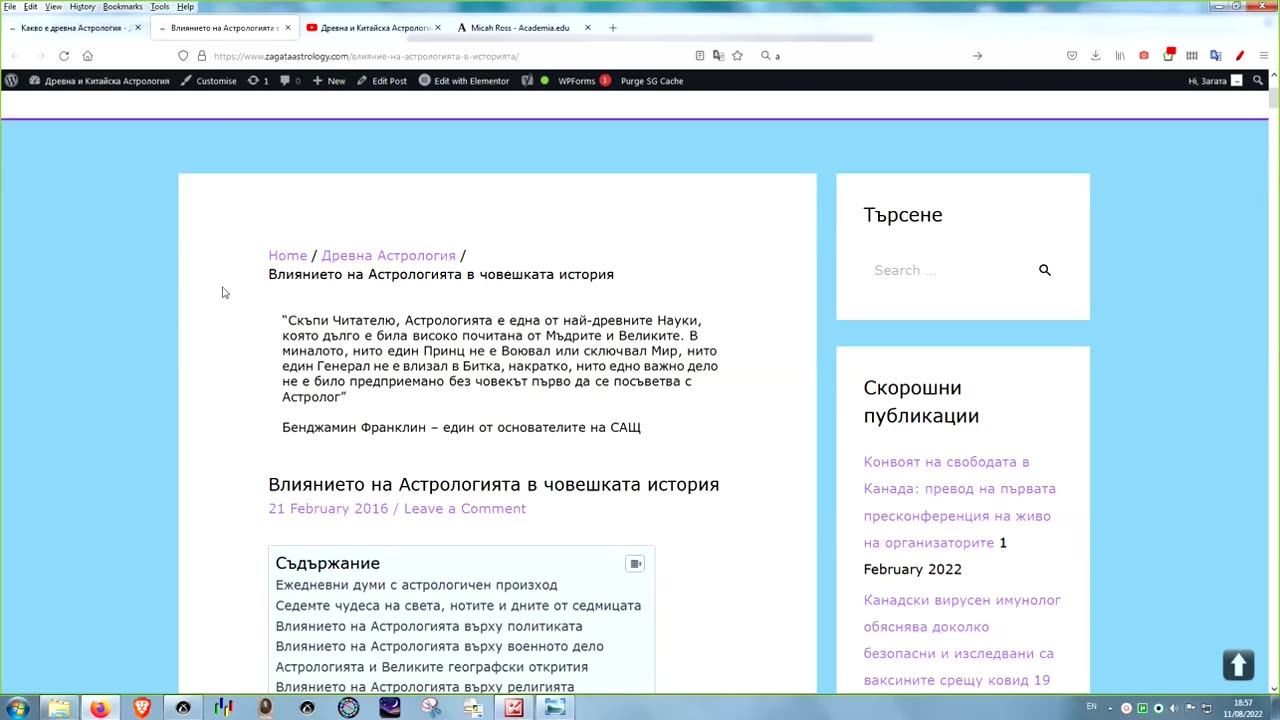Bookmark this page with star

click(x=737, y=56)
